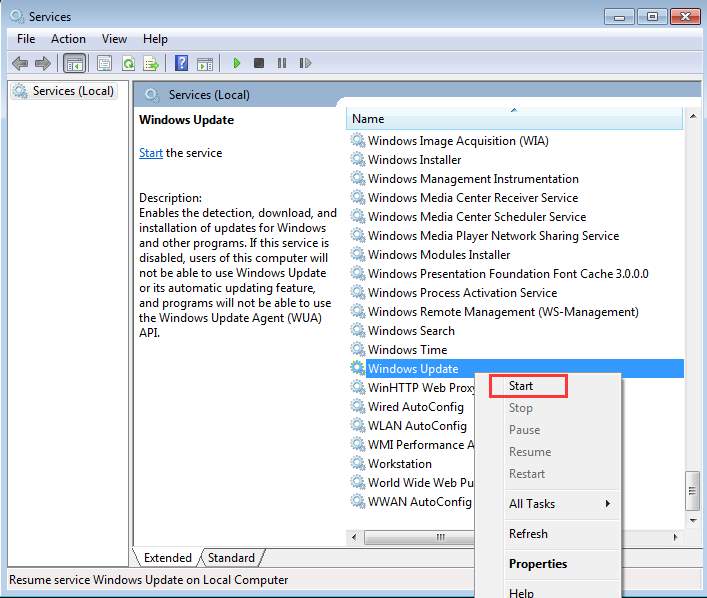Click the Export List toolbar icon
This screenshot has height=598, width=707.
tap(151, 63)
